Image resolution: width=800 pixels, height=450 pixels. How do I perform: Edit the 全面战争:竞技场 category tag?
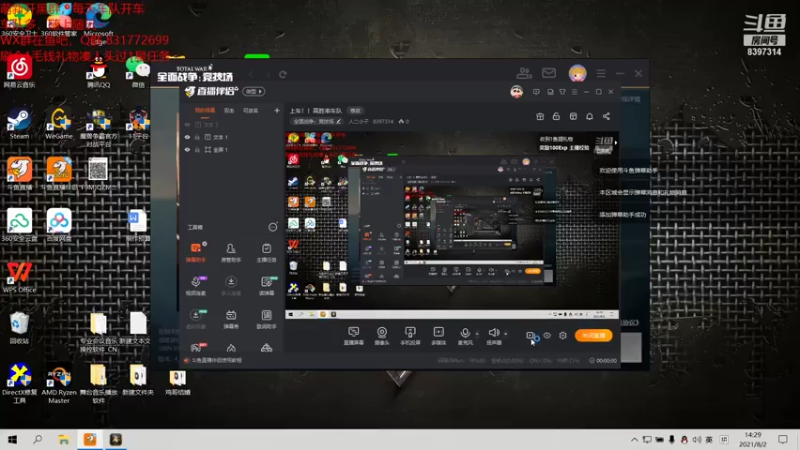pyautogui.click(x=317, y=121)
